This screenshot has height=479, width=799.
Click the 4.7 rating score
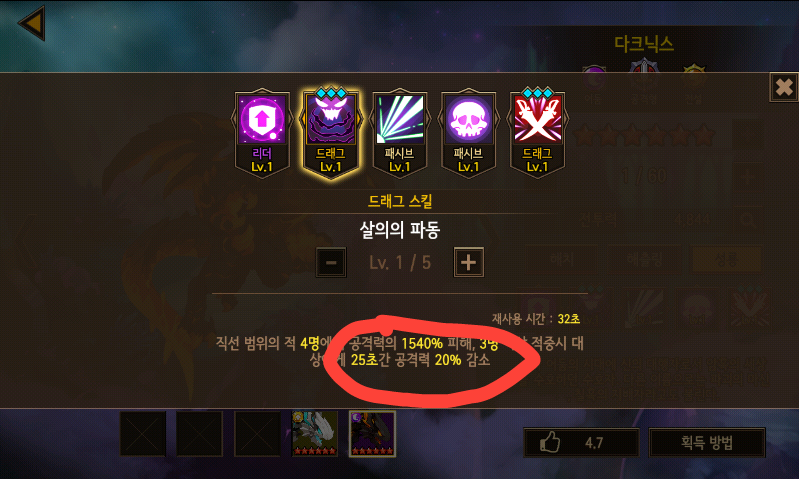594,443
